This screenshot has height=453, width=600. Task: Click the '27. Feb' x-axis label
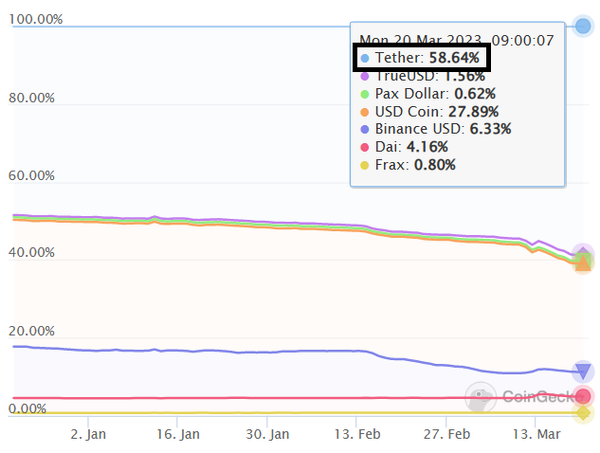(x=447, y=434)
